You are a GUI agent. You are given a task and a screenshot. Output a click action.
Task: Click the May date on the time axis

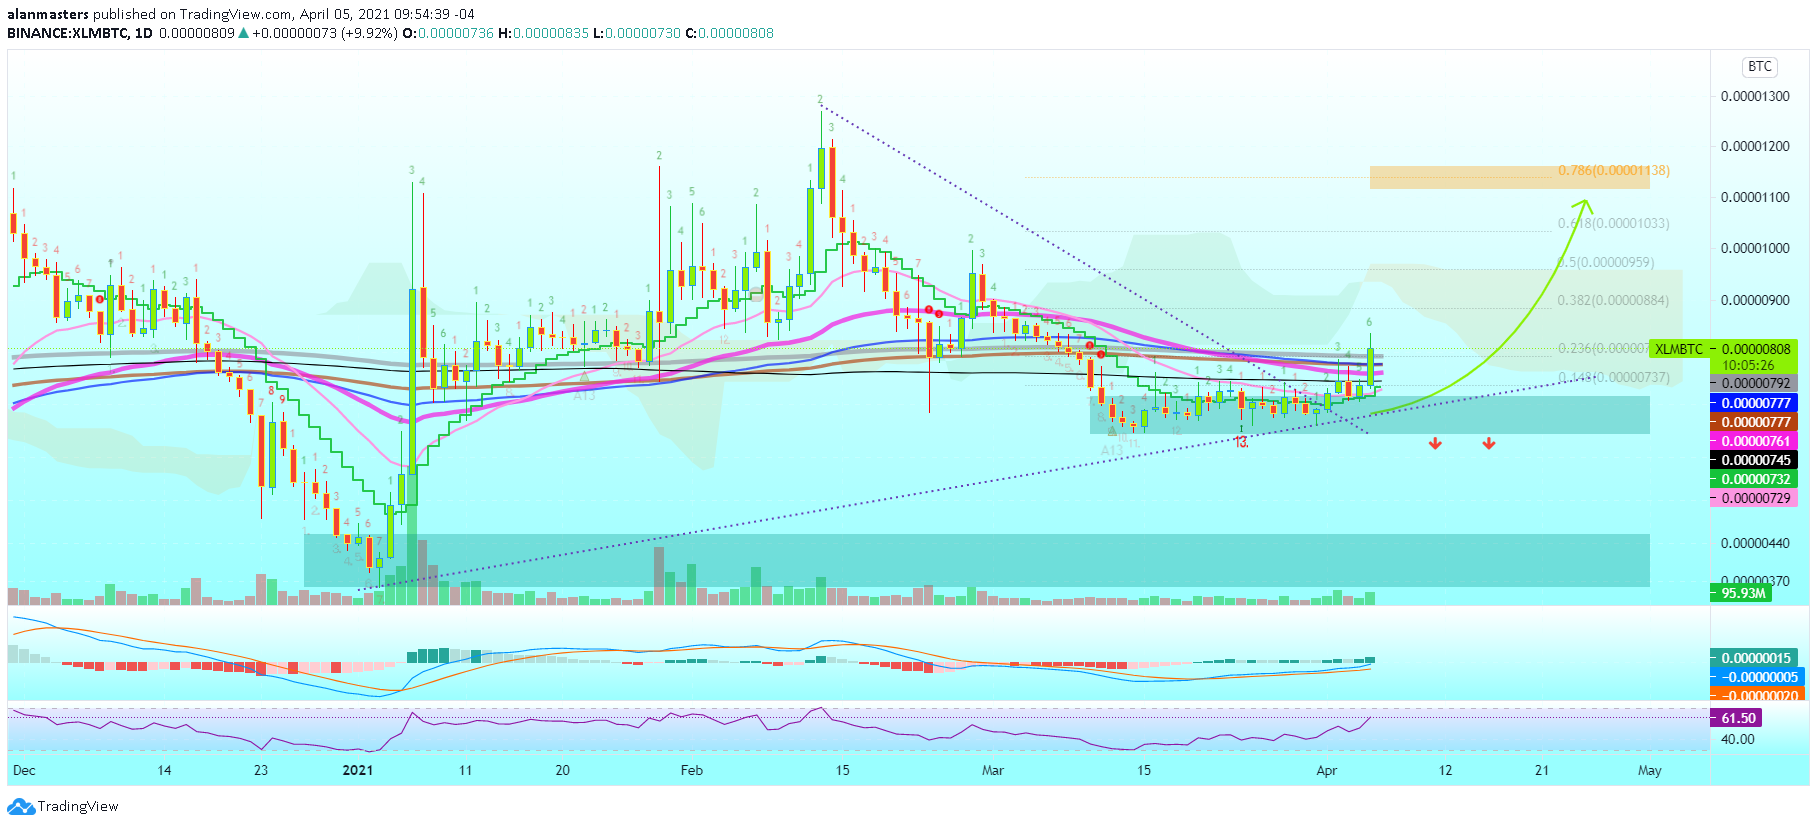tap(1649, 770)
